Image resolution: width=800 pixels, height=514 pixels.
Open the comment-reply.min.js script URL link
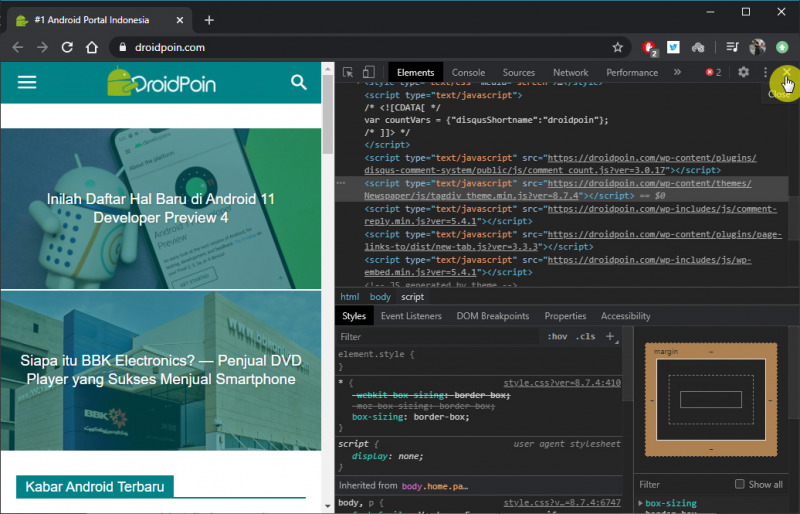point(570,215)
